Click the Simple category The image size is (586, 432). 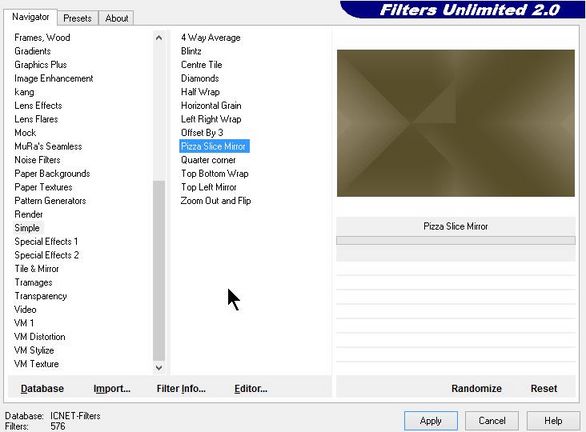(27, 228)
